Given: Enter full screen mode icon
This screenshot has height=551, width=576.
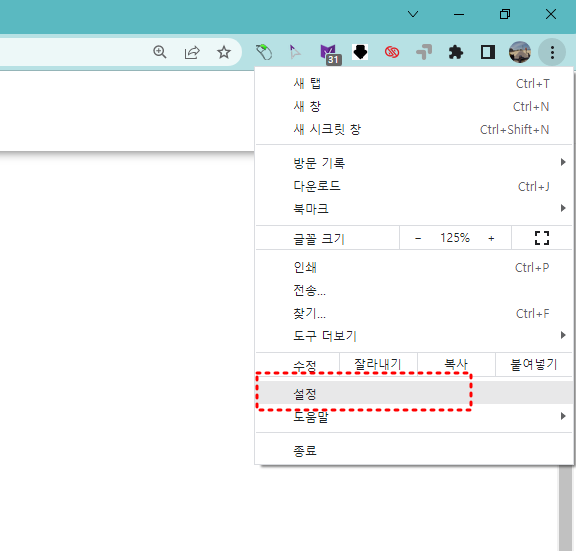Looking at the screenshot, I should (542, 238).
